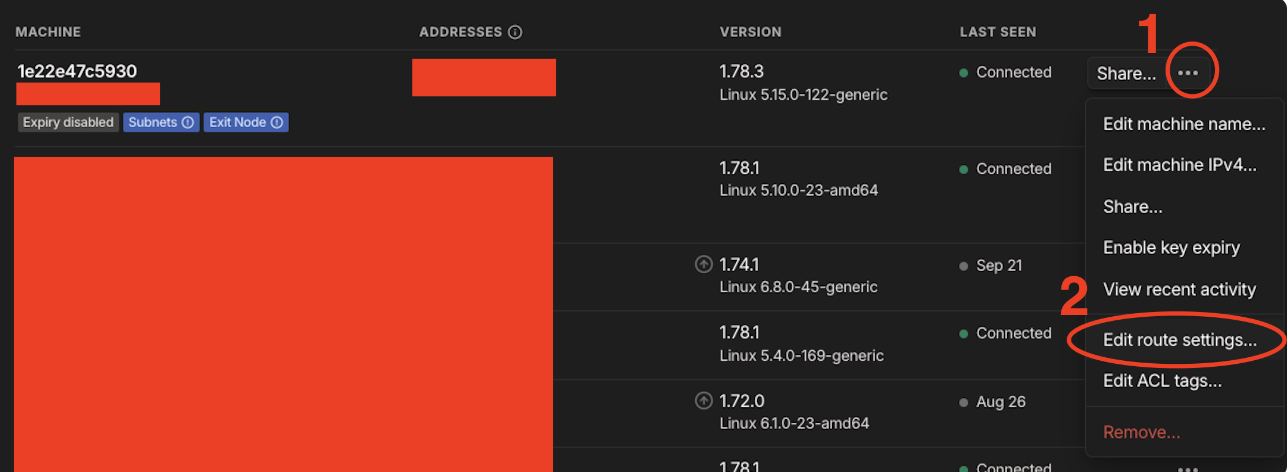1288x472 pixels.
Task: Click the info icon on Exit Node badge
Action: point(277,123)
